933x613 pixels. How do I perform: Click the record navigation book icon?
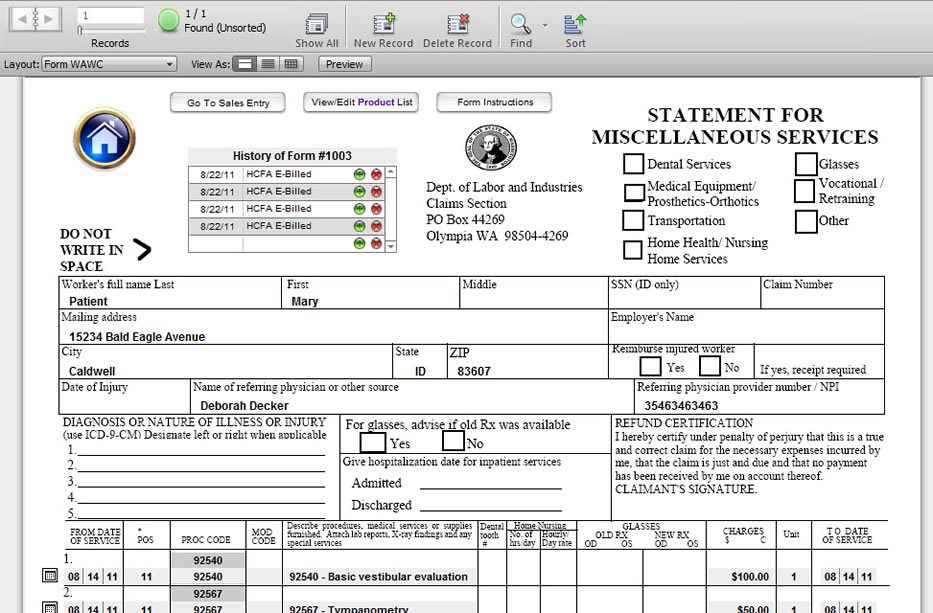tap(35, 19)
